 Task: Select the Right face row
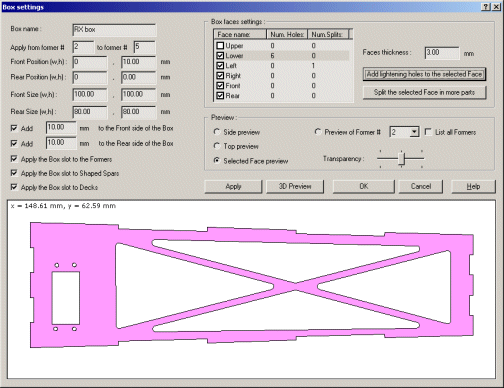(x=282, y=76)
